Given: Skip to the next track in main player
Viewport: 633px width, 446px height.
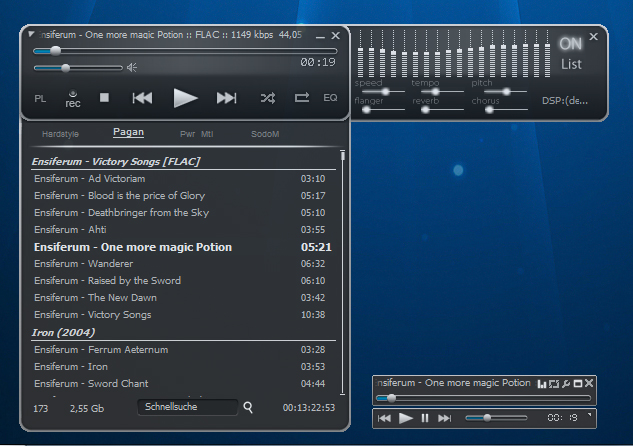Looking at the screenshot, I should pos(227,98).
